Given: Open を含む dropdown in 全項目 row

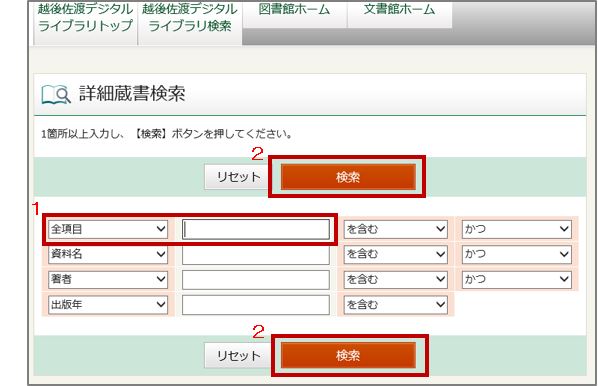Looking at the screenshot, I should 395,229.
